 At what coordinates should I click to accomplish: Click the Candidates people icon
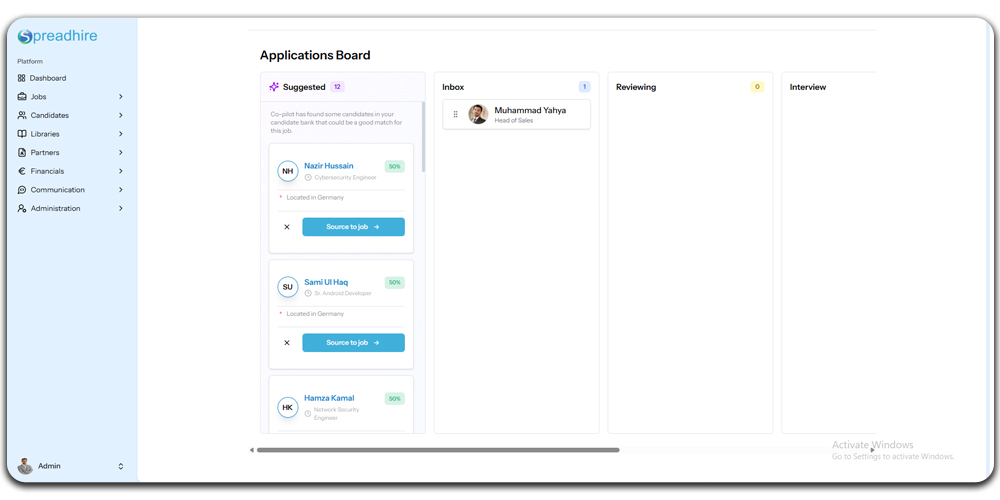22,116
